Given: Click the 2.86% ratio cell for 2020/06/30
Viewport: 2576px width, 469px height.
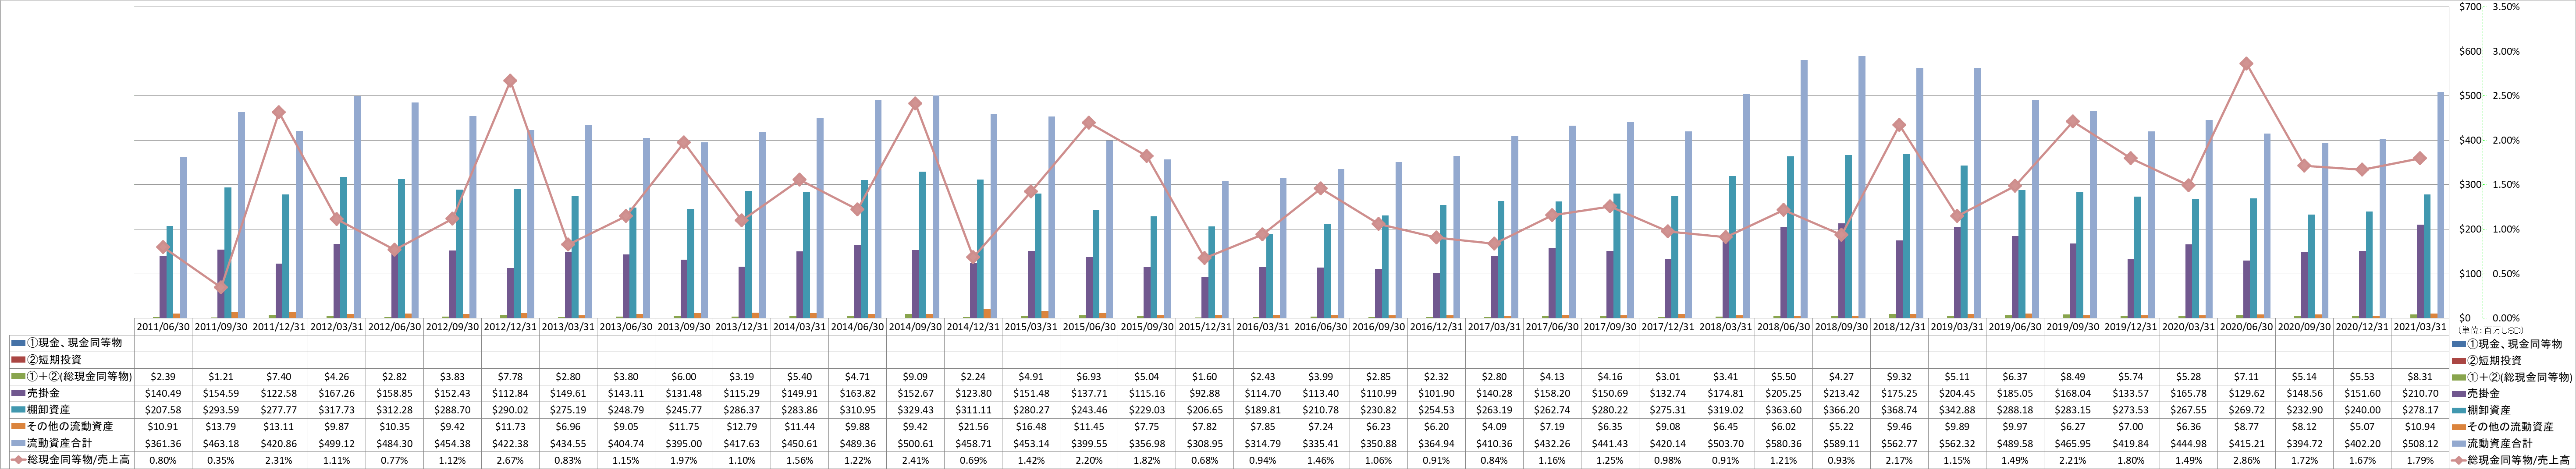Looking at the screenshot, I should coord(2246,460).
